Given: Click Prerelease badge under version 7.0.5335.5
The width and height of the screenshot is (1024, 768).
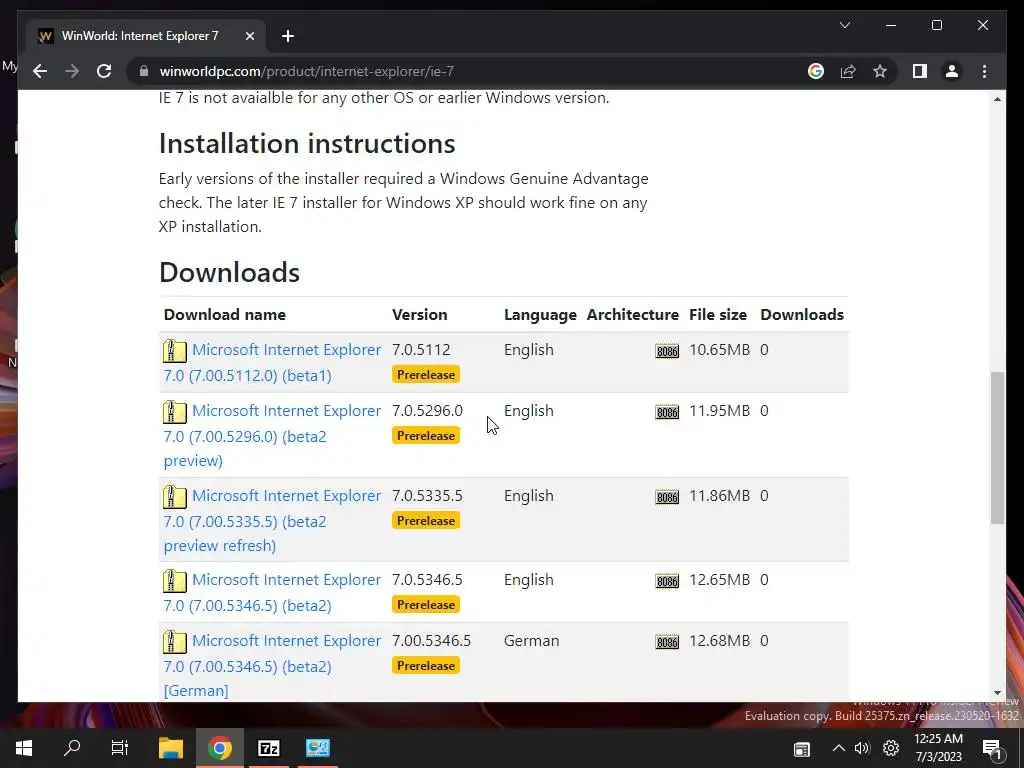Looking at the screenshot, I should 426,520.
